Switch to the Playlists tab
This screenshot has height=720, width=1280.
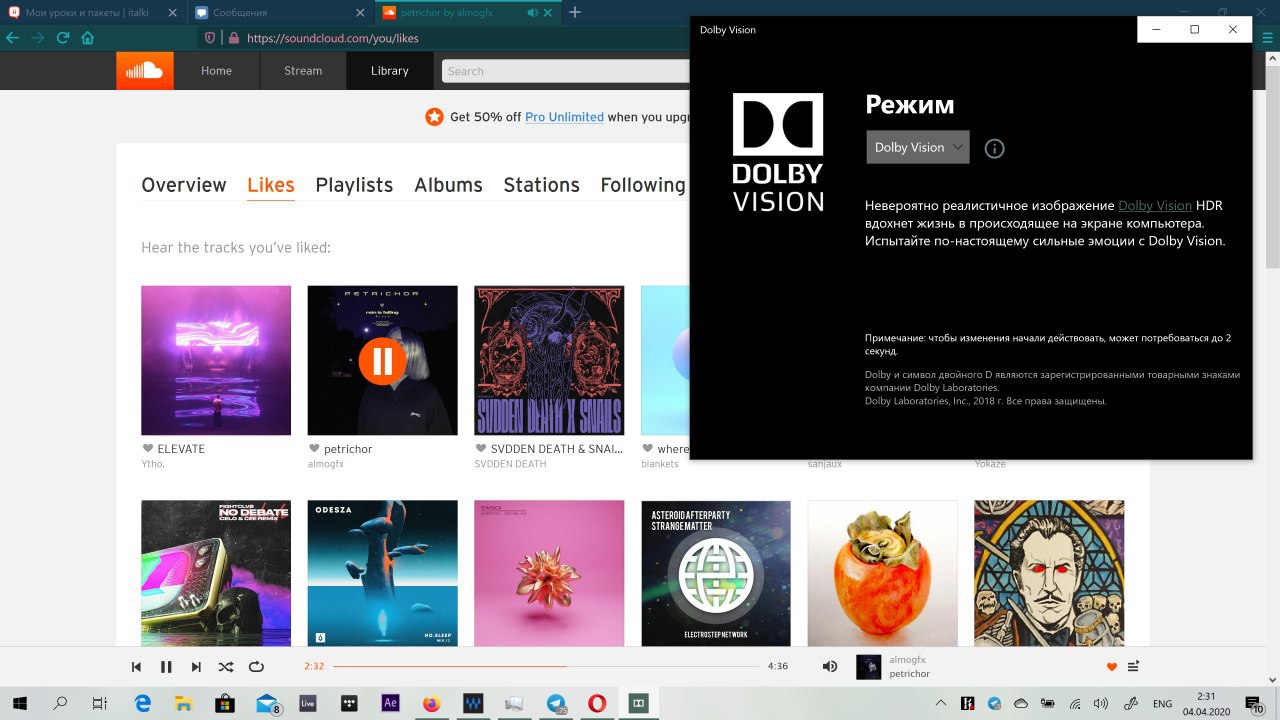(354, 185)
